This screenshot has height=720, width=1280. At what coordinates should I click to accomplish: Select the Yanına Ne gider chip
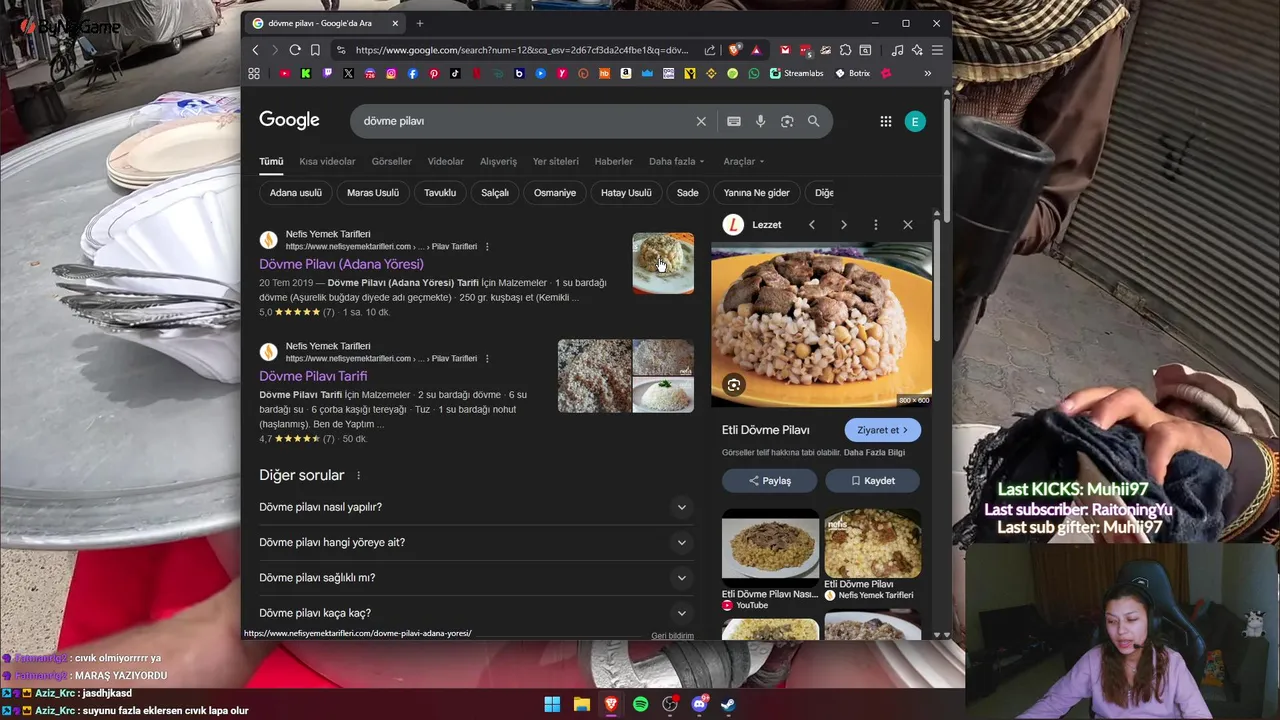click(x=756, y=192)
